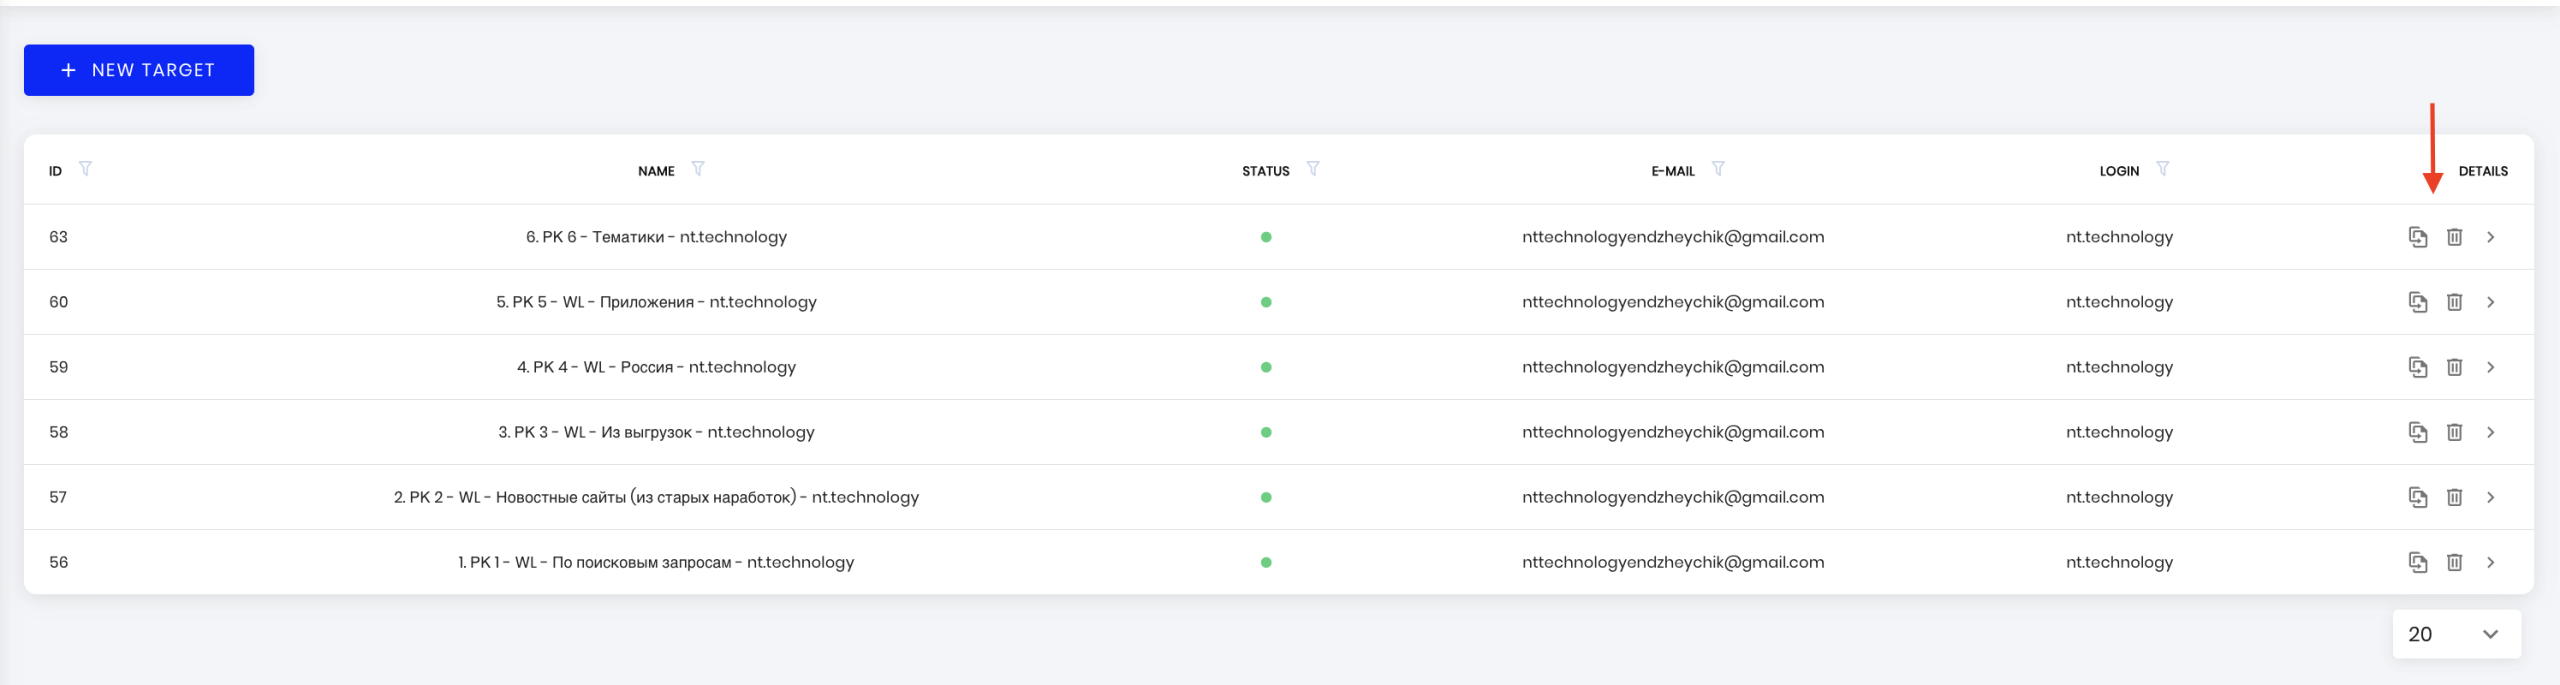Click the filter icon next to ID
This screenshot has height=685, width=2560.
[86, 169]
